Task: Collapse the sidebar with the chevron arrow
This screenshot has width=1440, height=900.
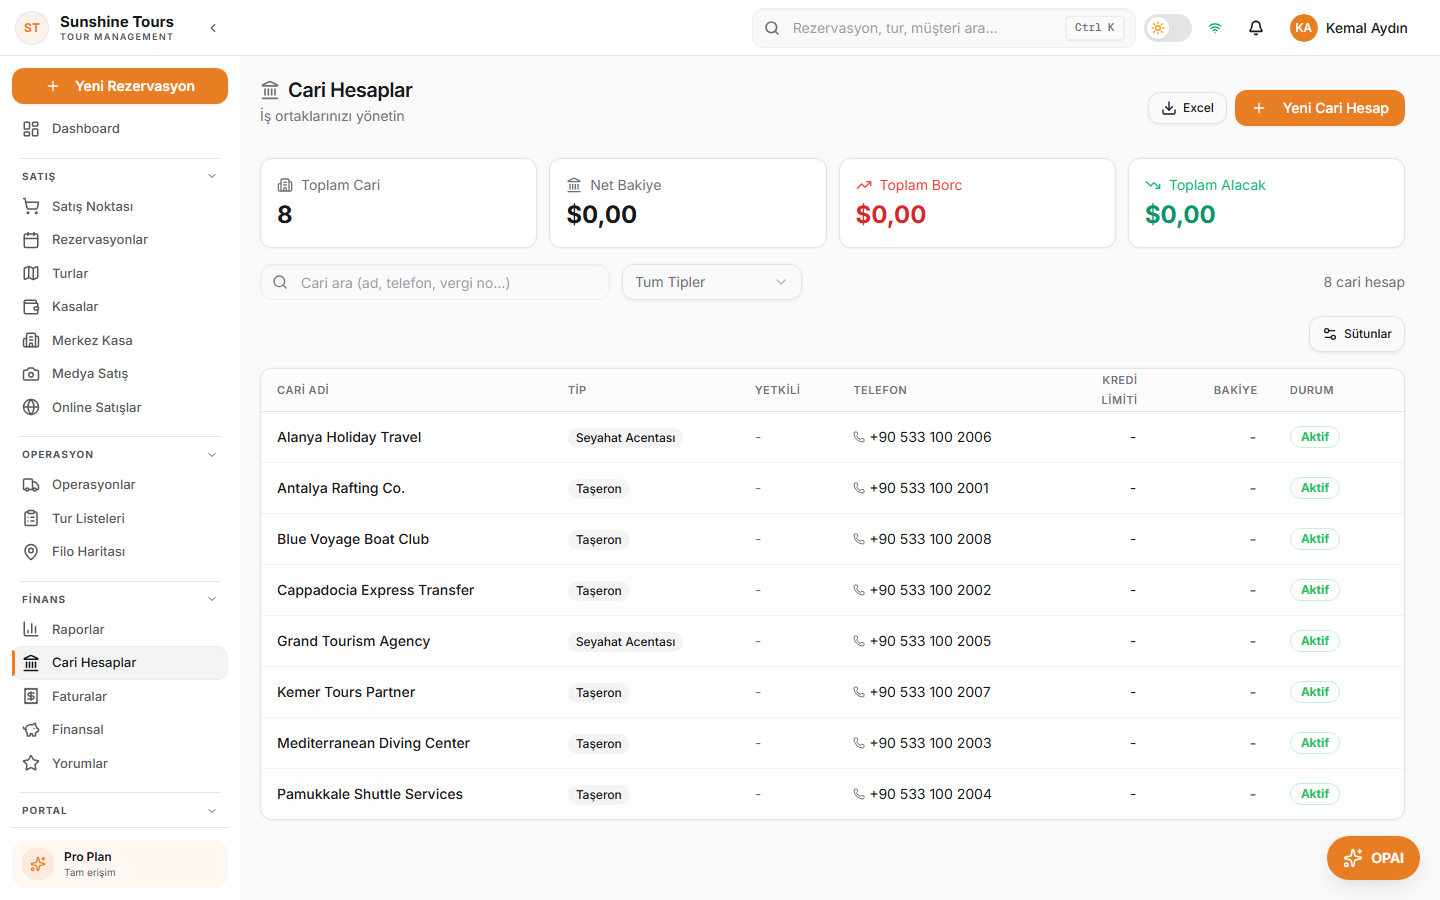Action: tap(213, 28)
